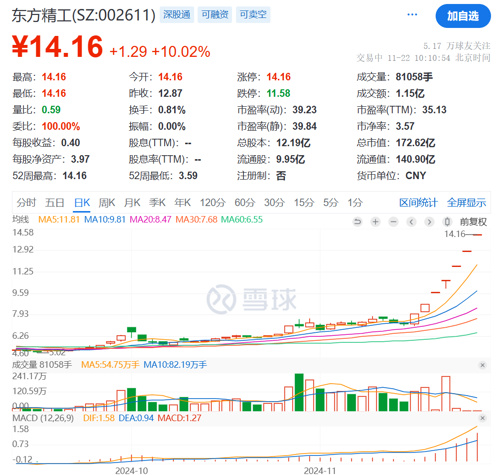Switch to the 60分 chart tab
This screenshot has width=500, height=475.
[245, 203]
